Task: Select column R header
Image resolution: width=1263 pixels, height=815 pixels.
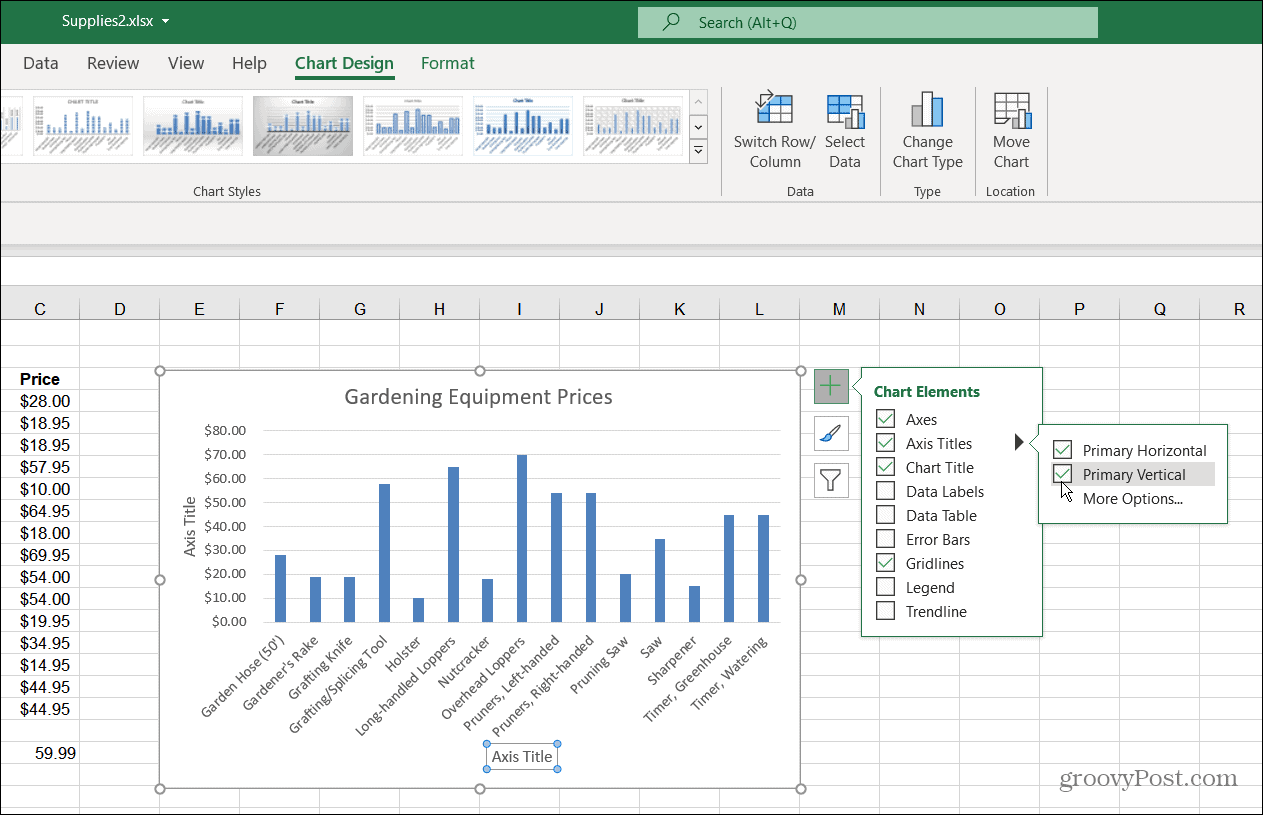Action: tap(1239, 309)
